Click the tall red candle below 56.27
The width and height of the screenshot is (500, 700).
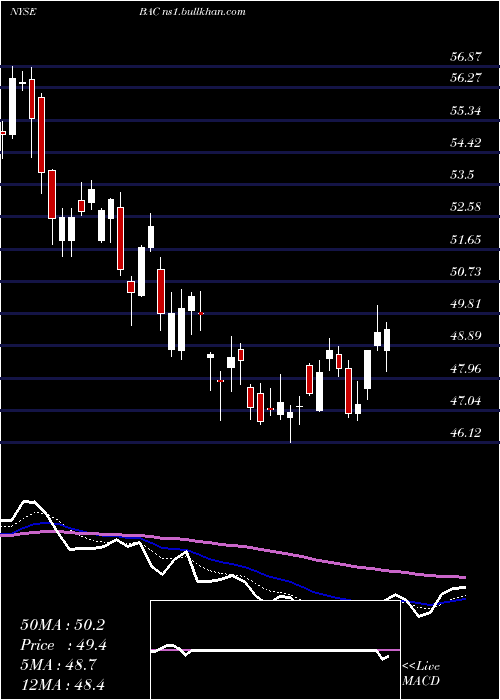coord(42,135)
